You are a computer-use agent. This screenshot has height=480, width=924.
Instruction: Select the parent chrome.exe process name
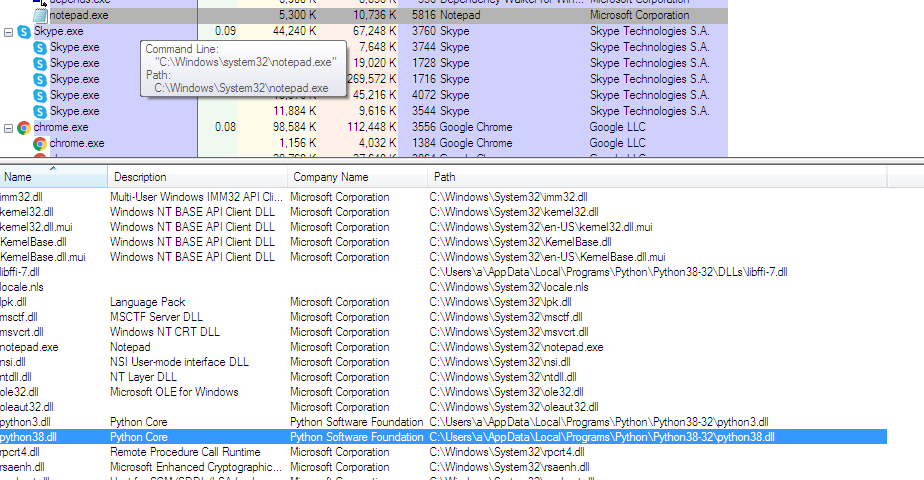tap(61, 127)
